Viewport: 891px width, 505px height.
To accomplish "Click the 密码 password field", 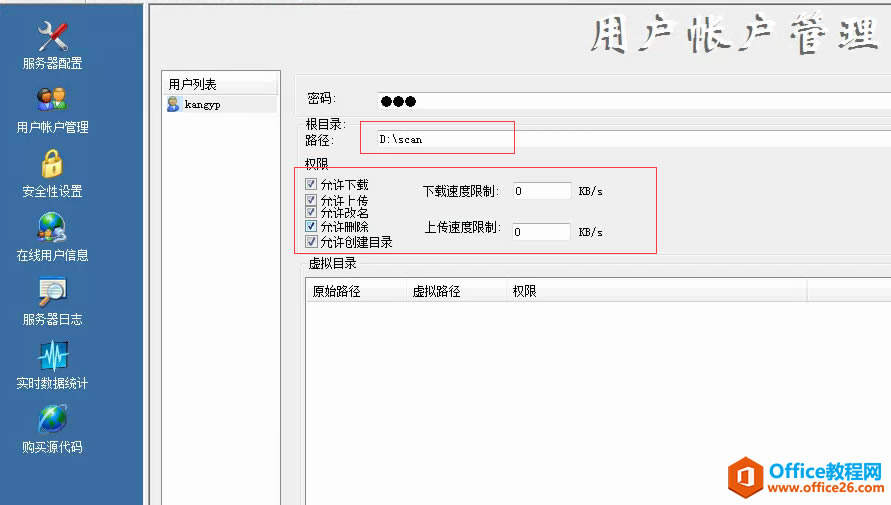I will (x=634, y=101).
